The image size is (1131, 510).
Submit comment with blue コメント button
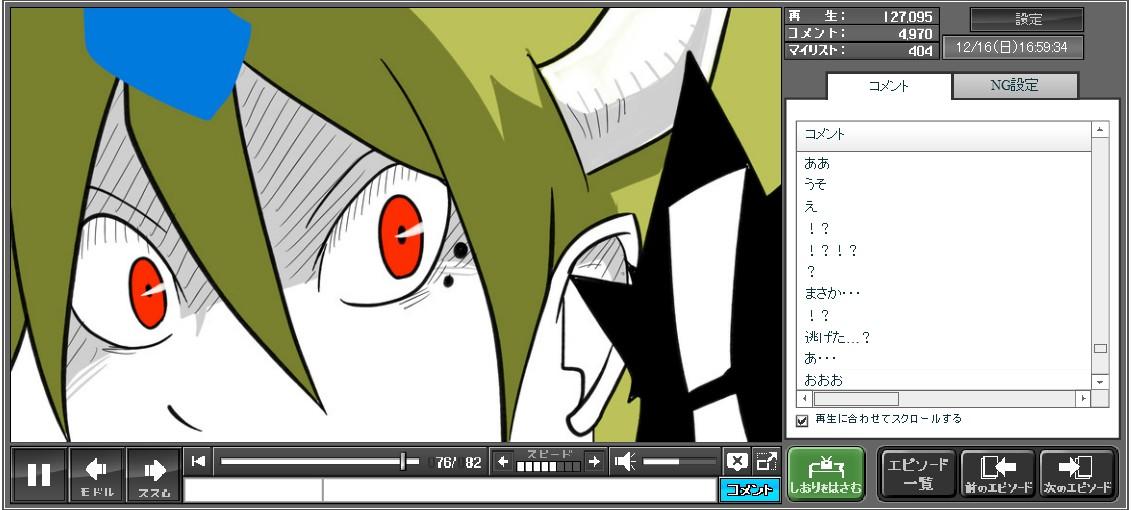pos(749,490)
